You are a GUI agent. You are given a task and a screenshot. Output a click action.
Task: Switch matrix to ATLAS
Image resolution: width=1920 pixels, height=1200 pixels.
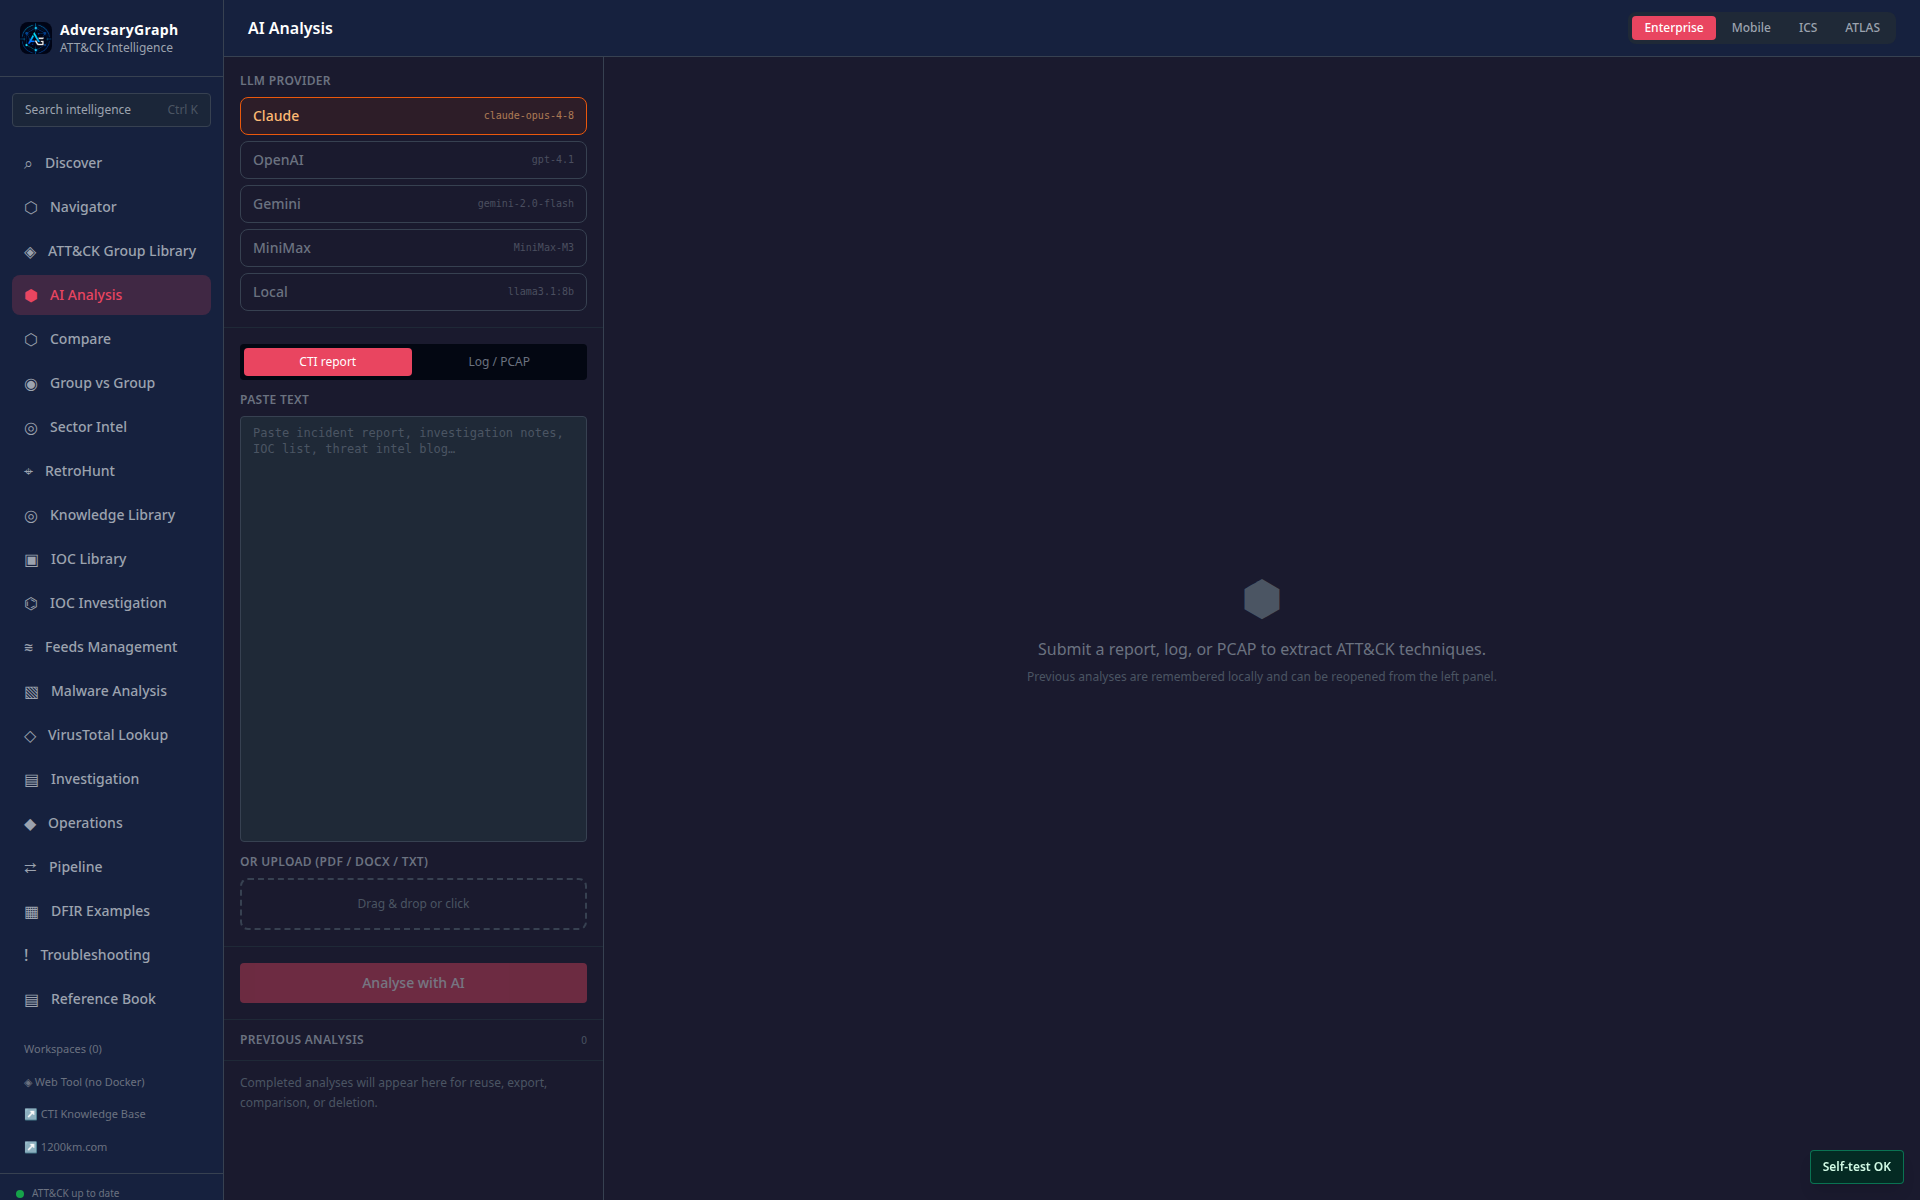pyautogui.click(x=1862, y=28)
